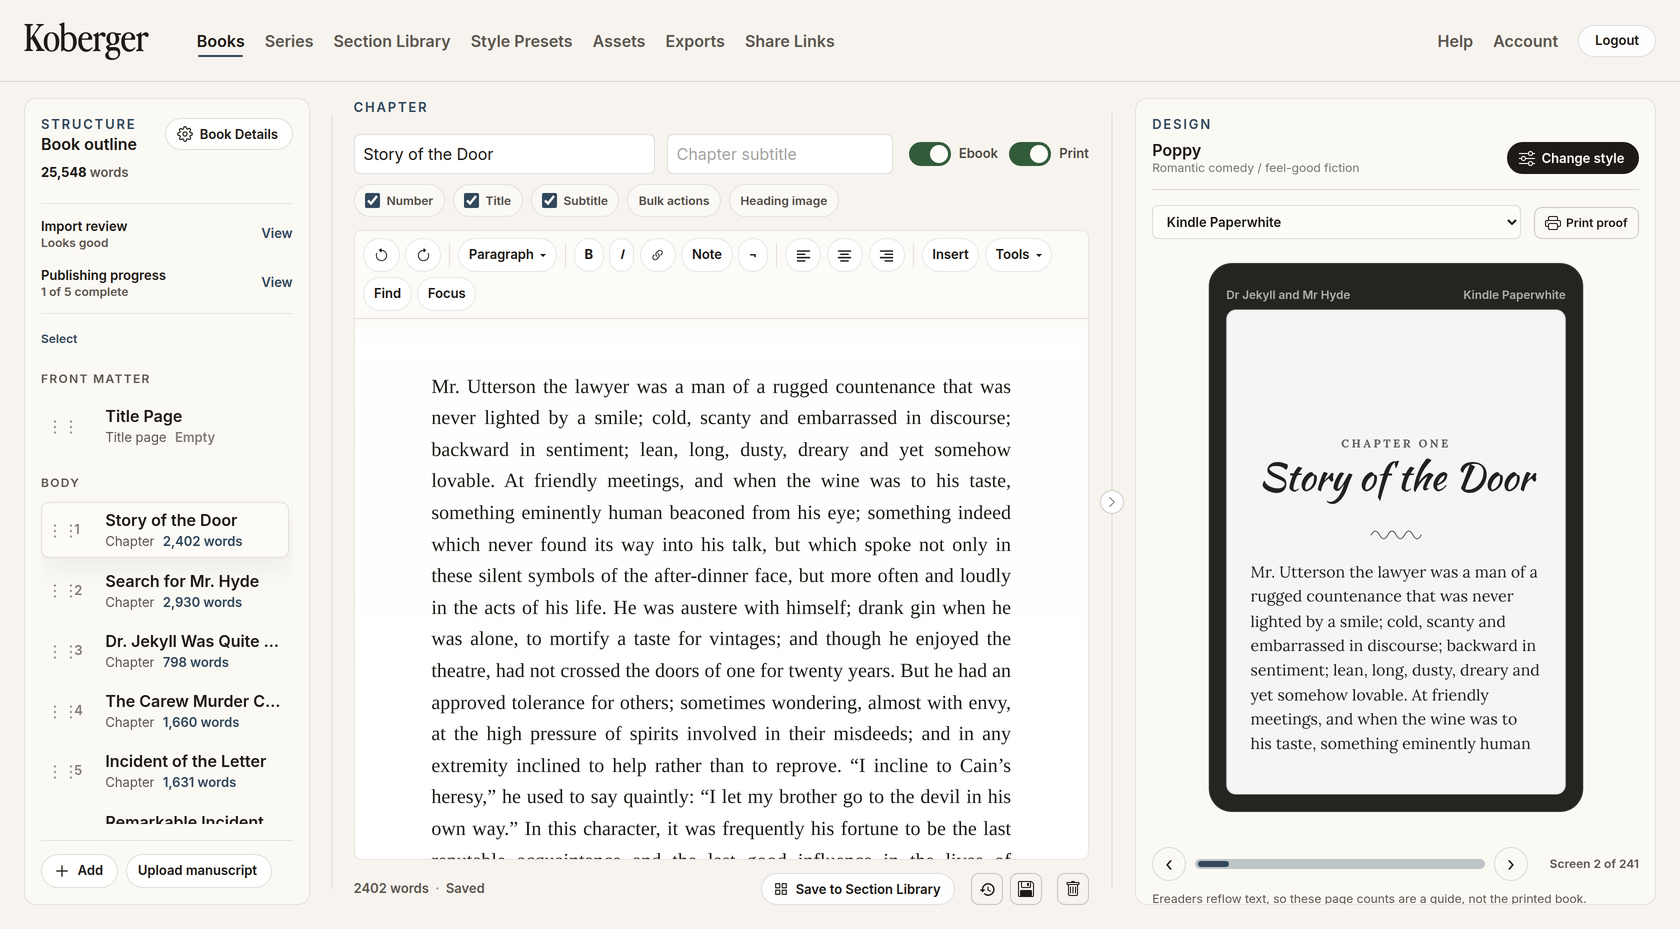Click the Help link
This screenshot has height=929, width=1680.
(1455, 41)
